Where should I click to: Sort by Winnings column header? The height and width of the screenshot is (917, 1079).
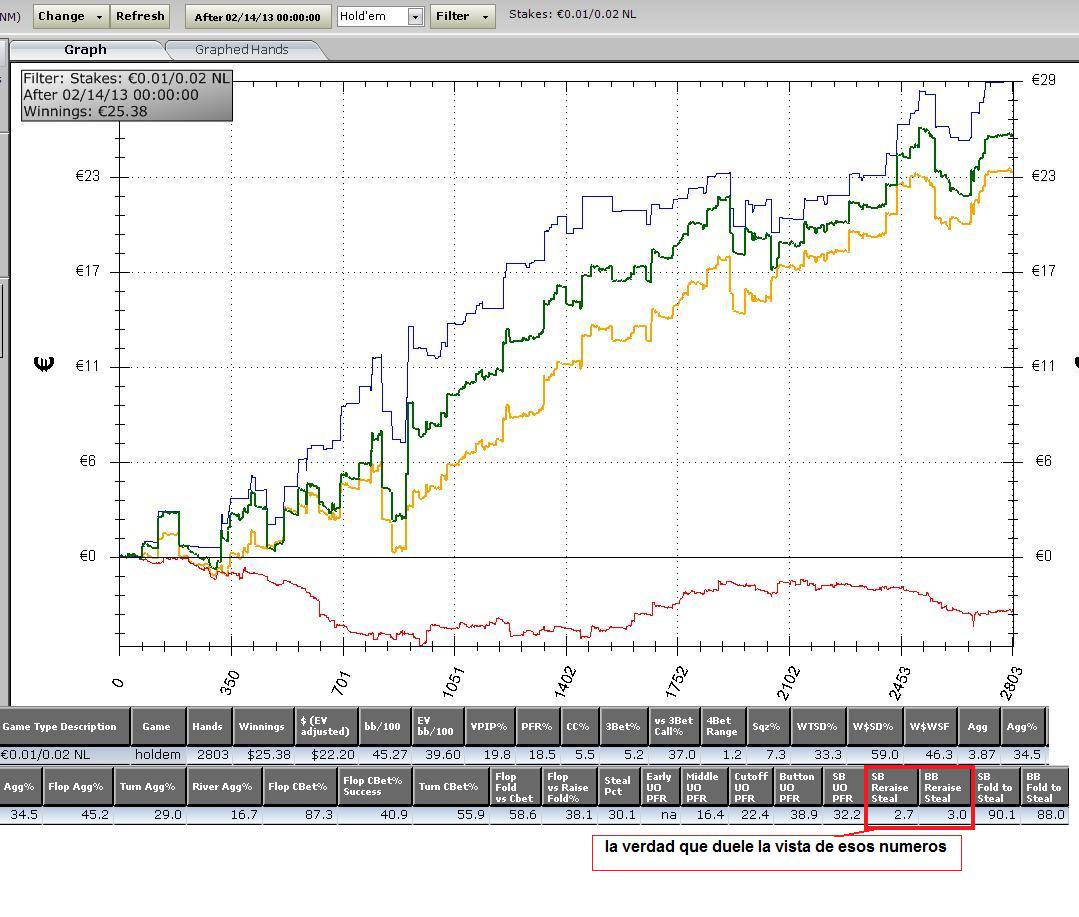263,726
